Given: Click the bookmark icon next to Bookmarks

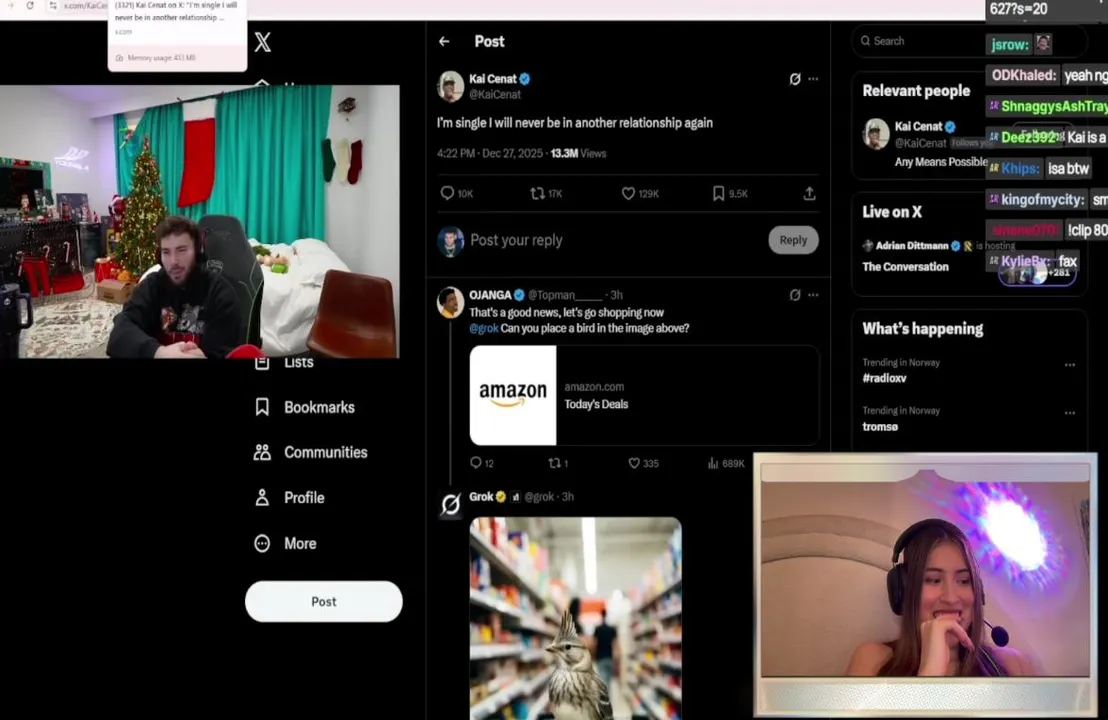Looking at the screenshot, I should click(x=262, y=407).
